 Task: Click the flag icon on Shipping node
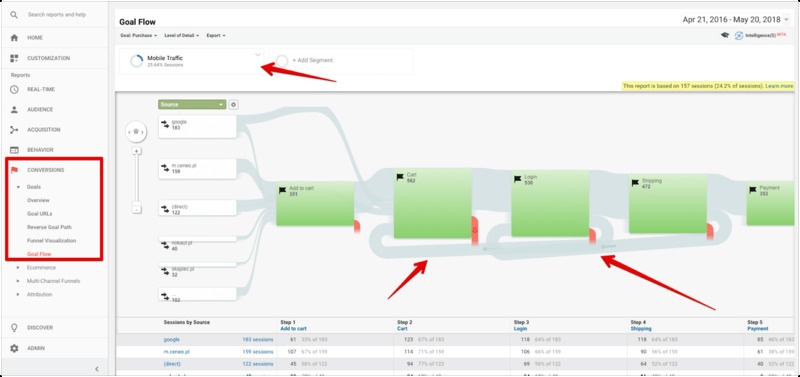635,182
